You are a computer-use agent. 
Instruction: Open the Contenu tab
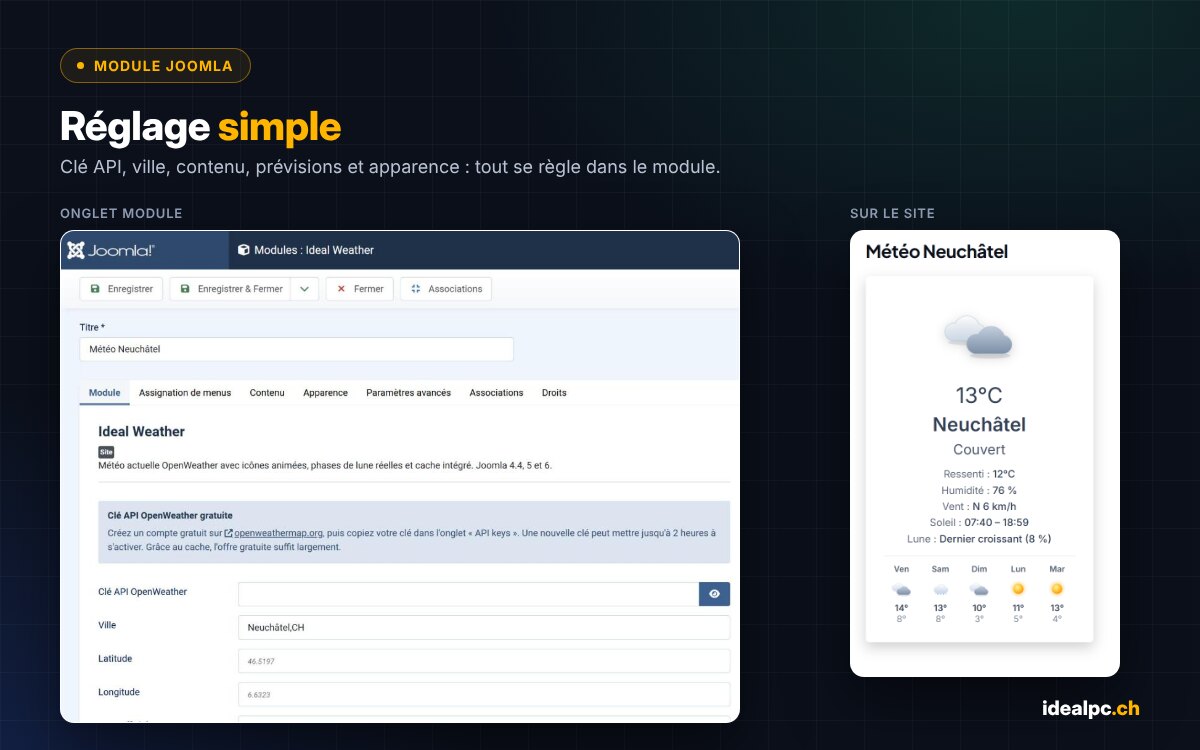coord(267,393)
